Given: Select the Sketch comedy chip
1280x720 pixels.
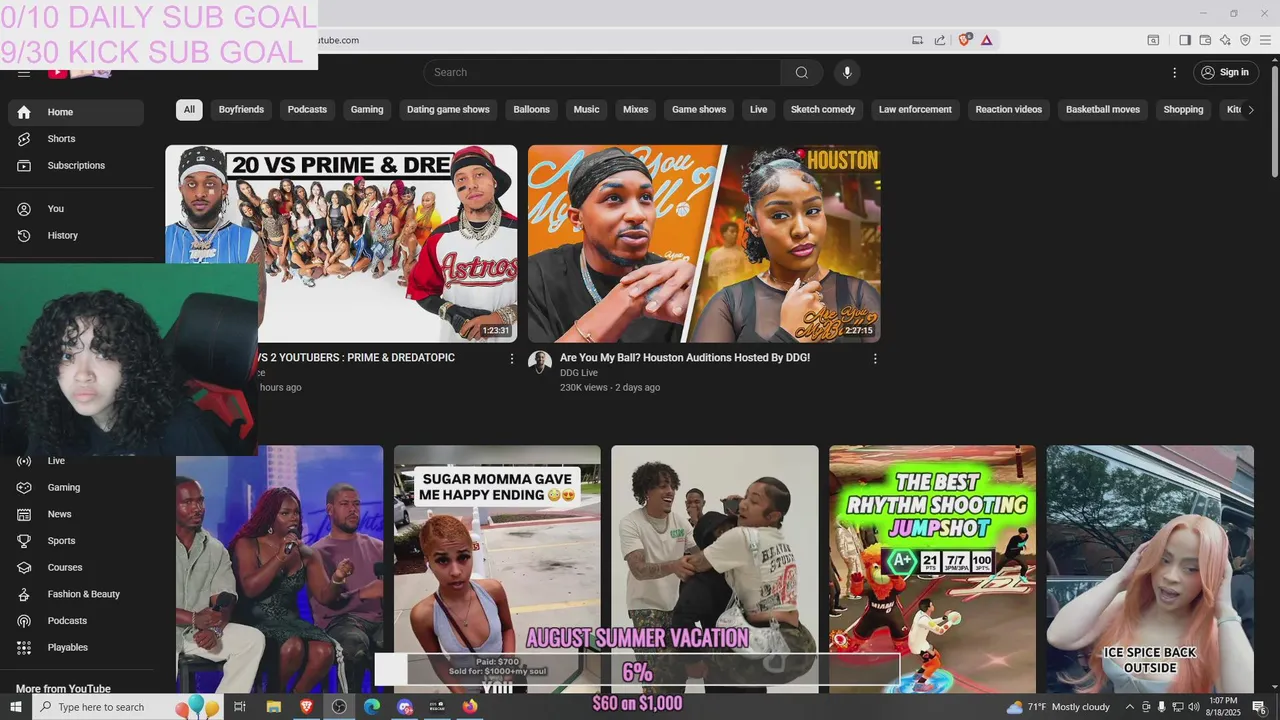Looking at the screenshot, I should click(x=823, y=110).
